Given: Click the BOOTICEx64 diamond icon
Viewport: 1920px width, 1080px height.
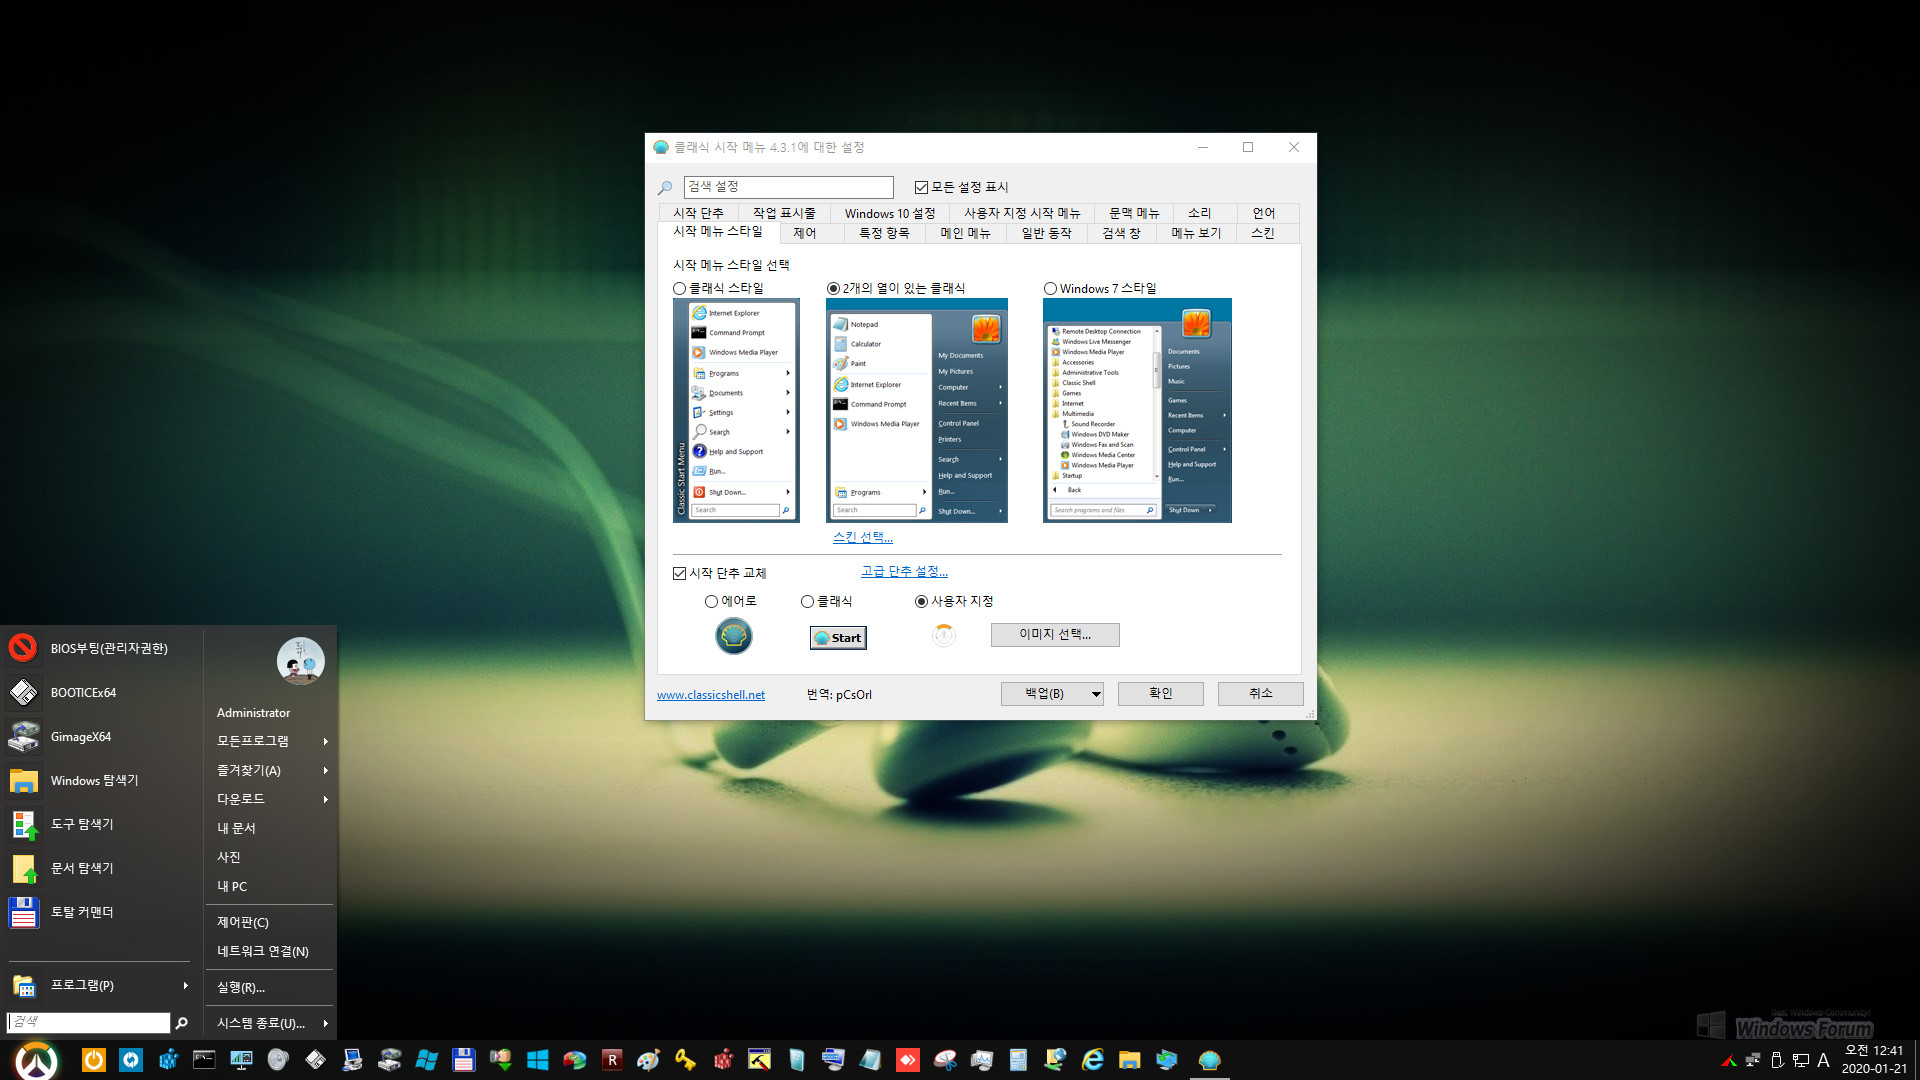Looking at the screenshot, I should 23,692.
